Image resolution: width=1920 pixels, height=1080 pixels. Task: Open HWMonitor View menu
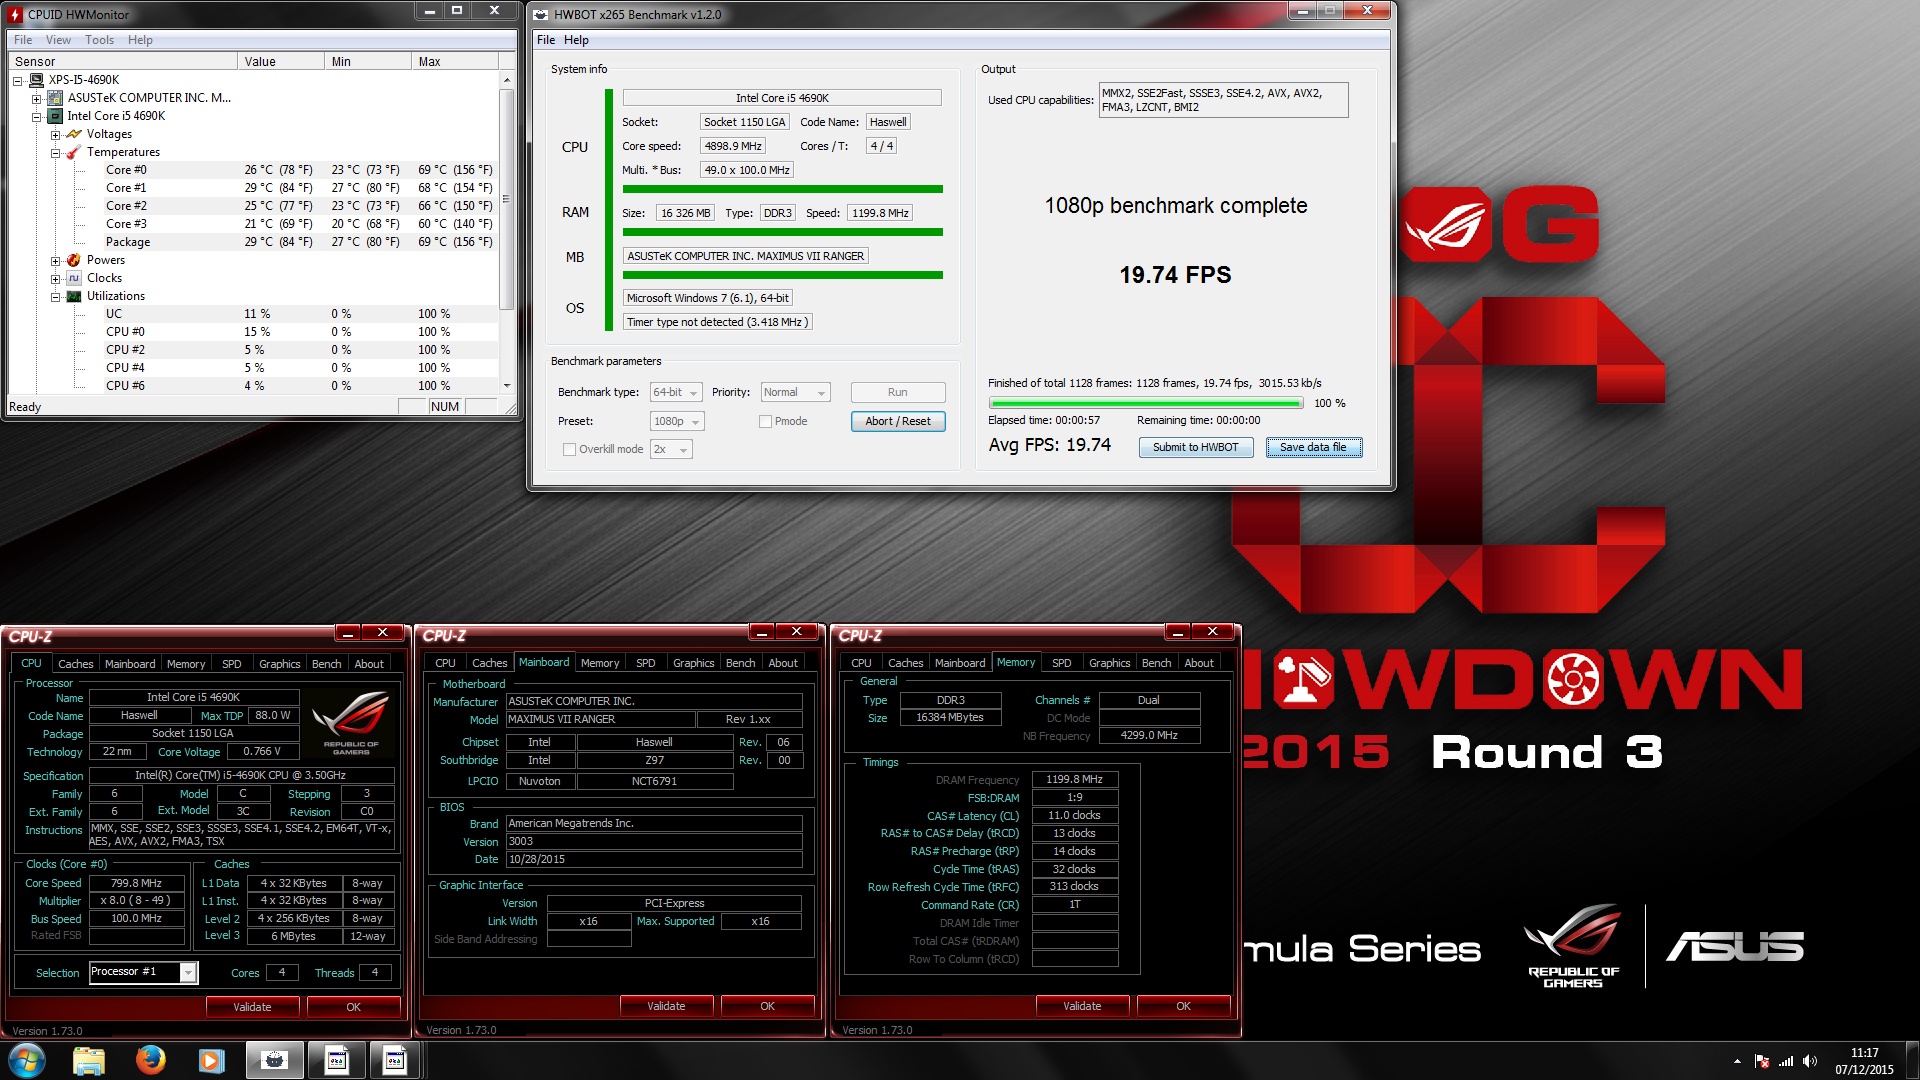pos(58,40)
